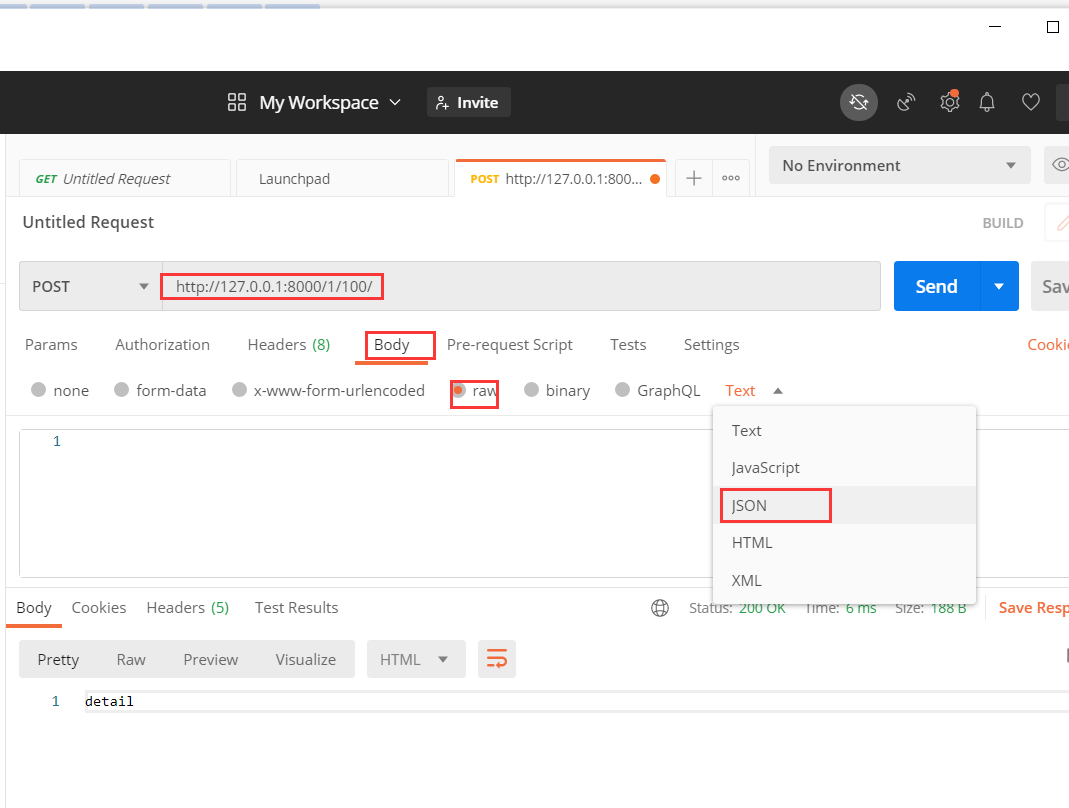This screenshot has height=808, width=1069.
Task: Select the none body type radio
Action: coord(38,389)
